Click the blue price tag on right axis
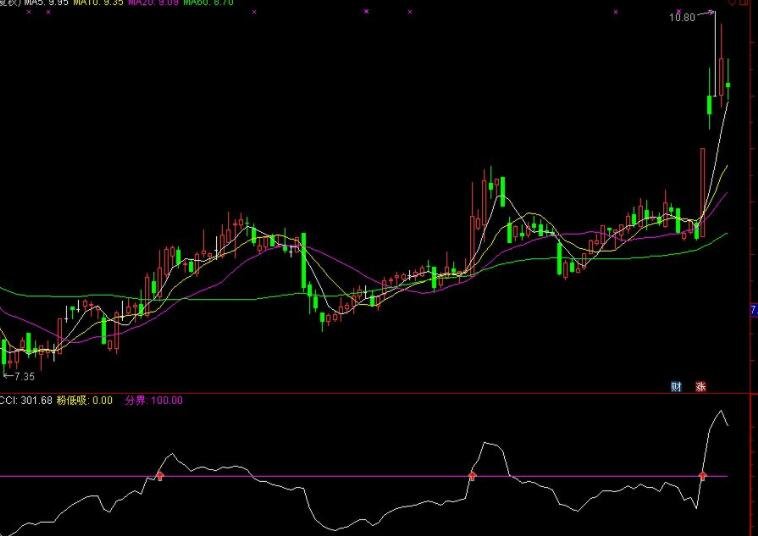Viewport: 758px width, 536px height. coord(753,311)
